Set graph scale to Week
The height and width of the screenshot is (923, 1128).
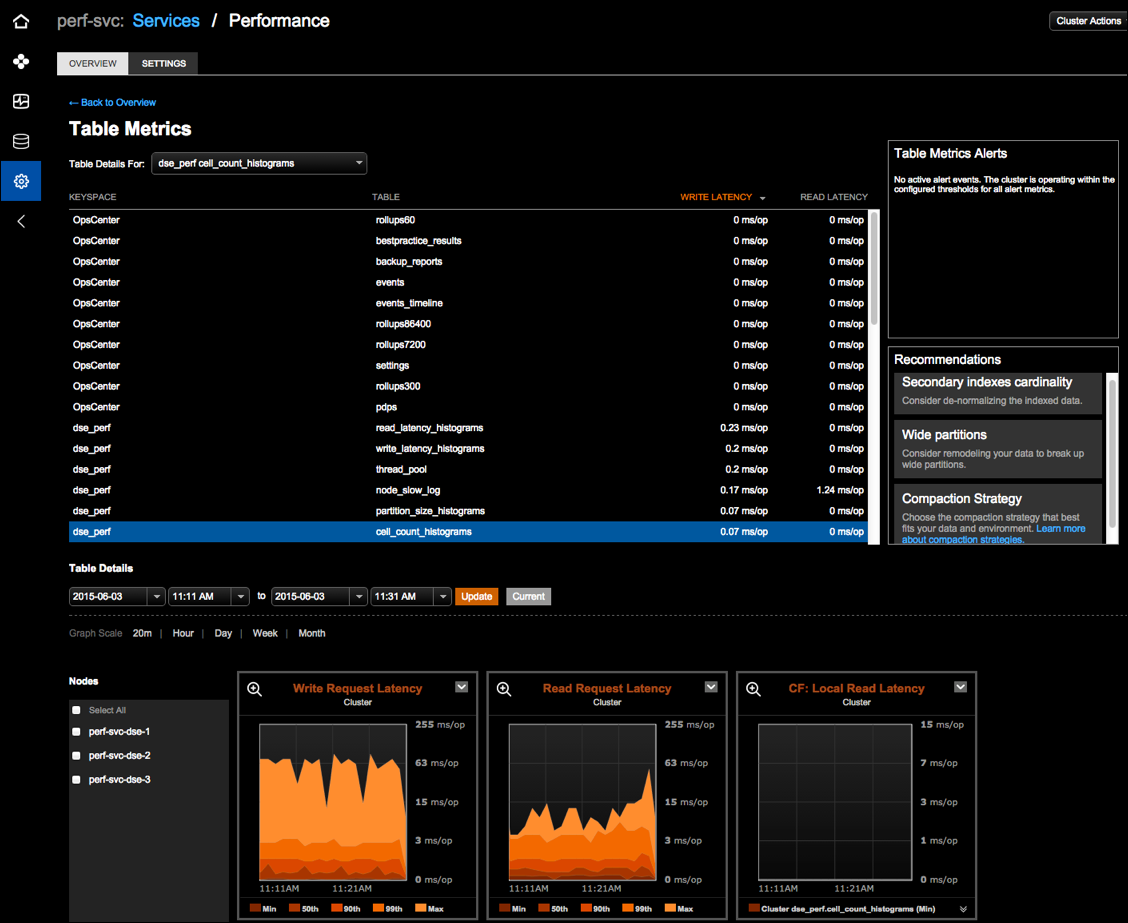tap(265, 634)
